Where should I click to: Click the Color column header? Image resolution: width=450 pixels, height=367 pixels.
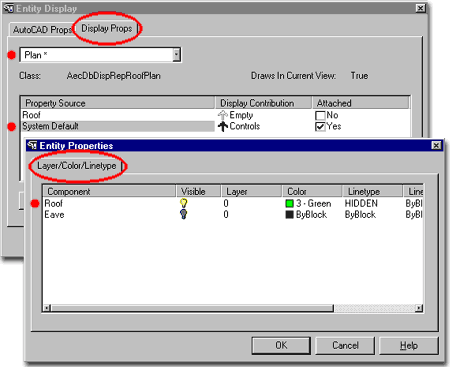pos(312,191)
